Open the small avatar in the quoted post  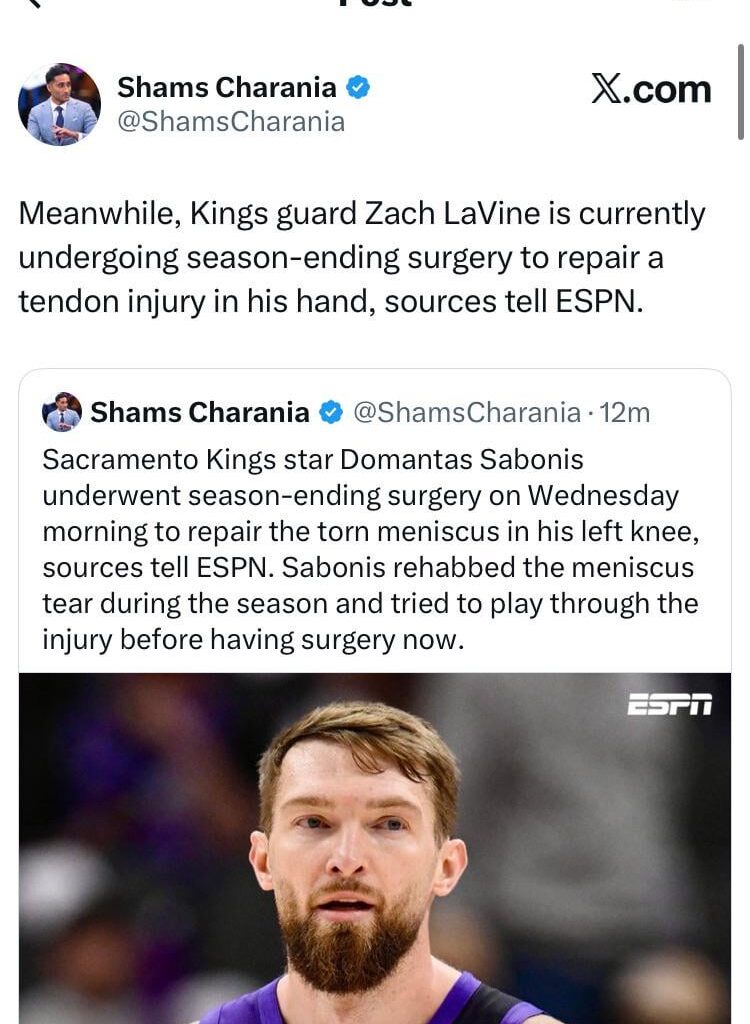tap(62, 412)
